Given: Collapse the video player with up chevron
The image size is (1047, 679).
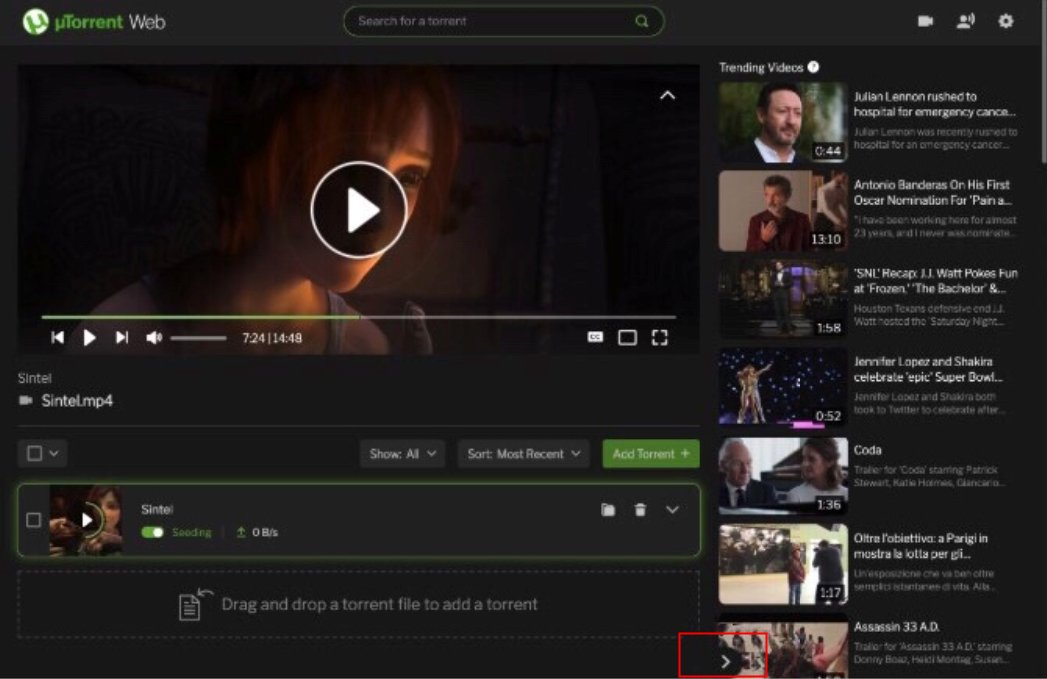Looking at the screenshot, I should pyautogui.click(x=667, y=95).
